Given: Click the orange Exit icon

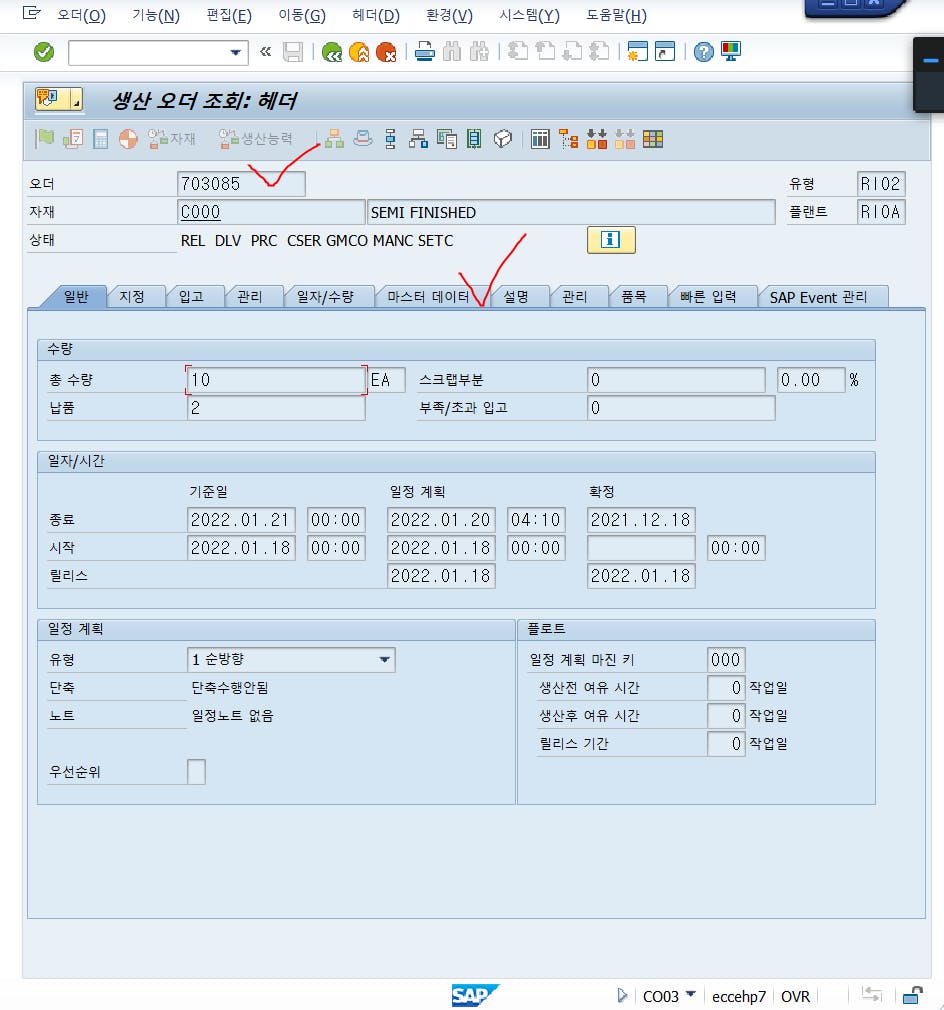Looking at the screenshot, I should pyautogui.click(x=359, y=52).
